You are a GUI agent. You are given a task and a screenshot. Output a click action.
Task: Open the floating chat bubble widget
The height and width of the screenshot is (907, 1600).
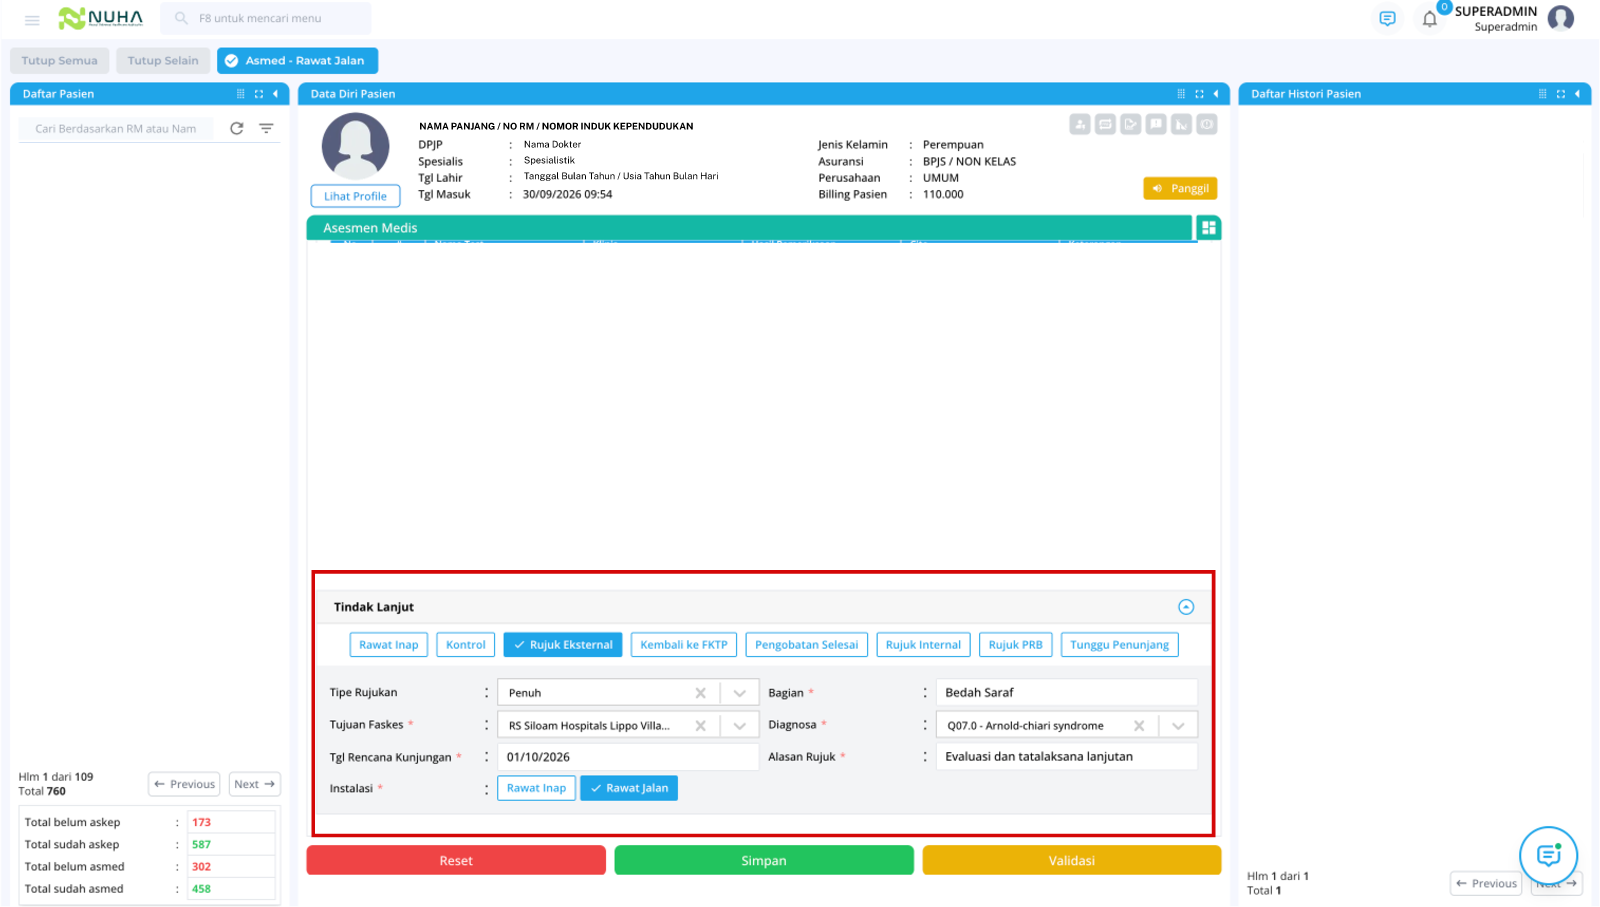click(1548, 855)
